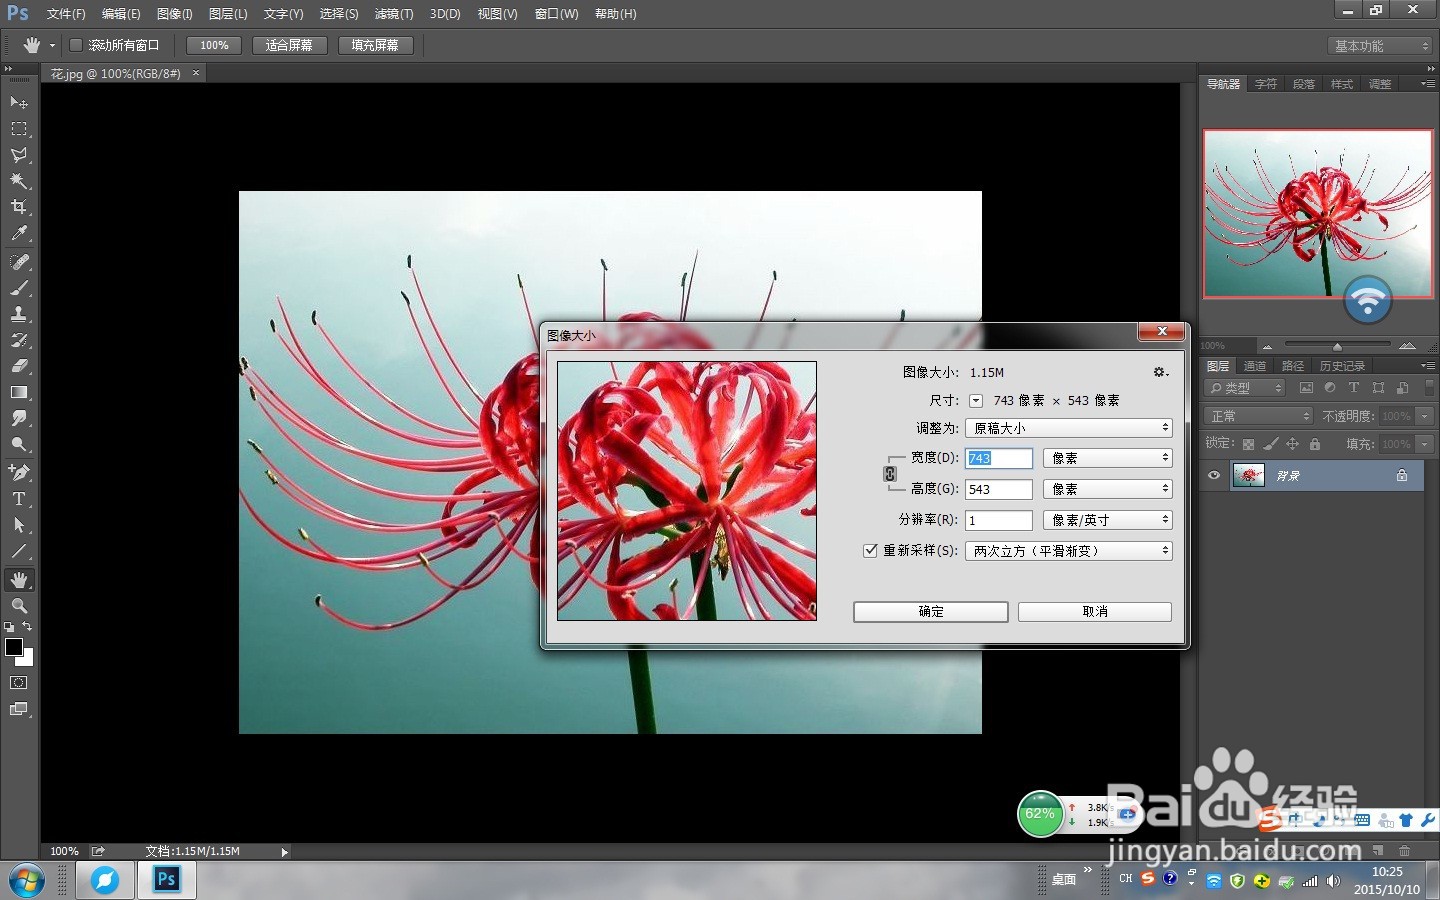Open dimensions unit arrow dropdown
The image size is (1440, 900).
click(976, 401)
